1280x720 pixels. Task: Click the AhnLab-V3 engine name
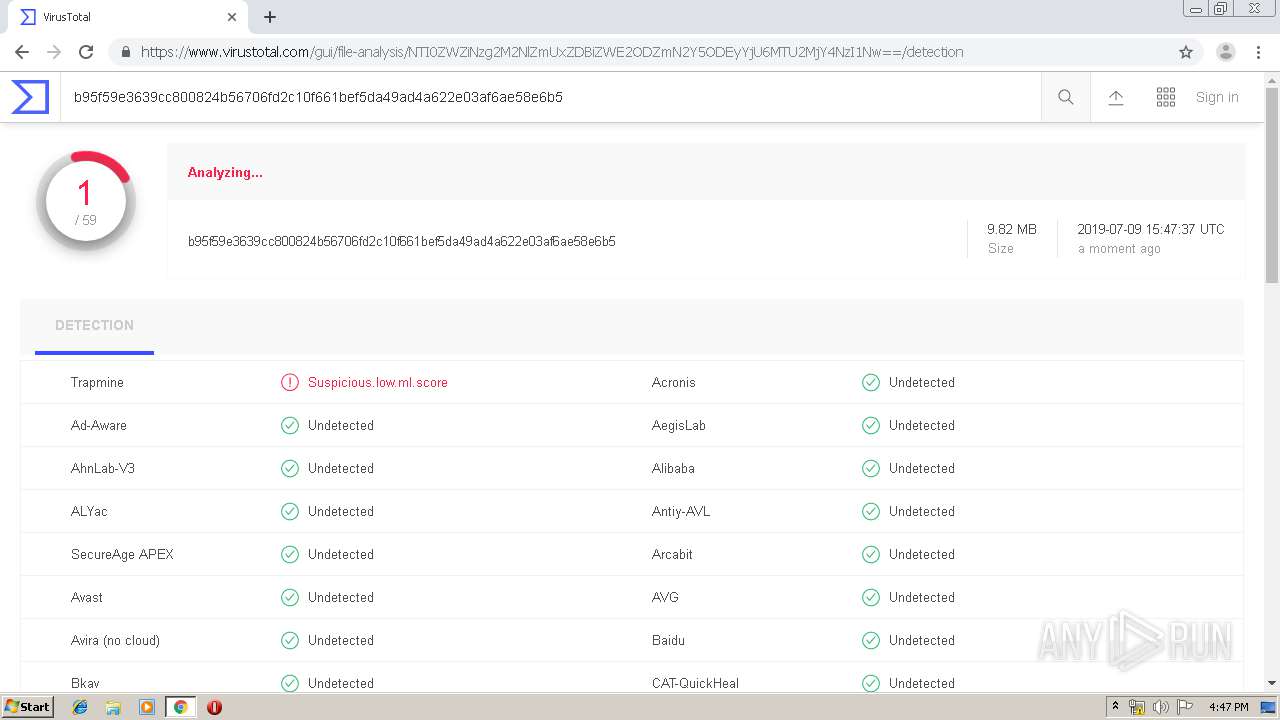[103, 468]
